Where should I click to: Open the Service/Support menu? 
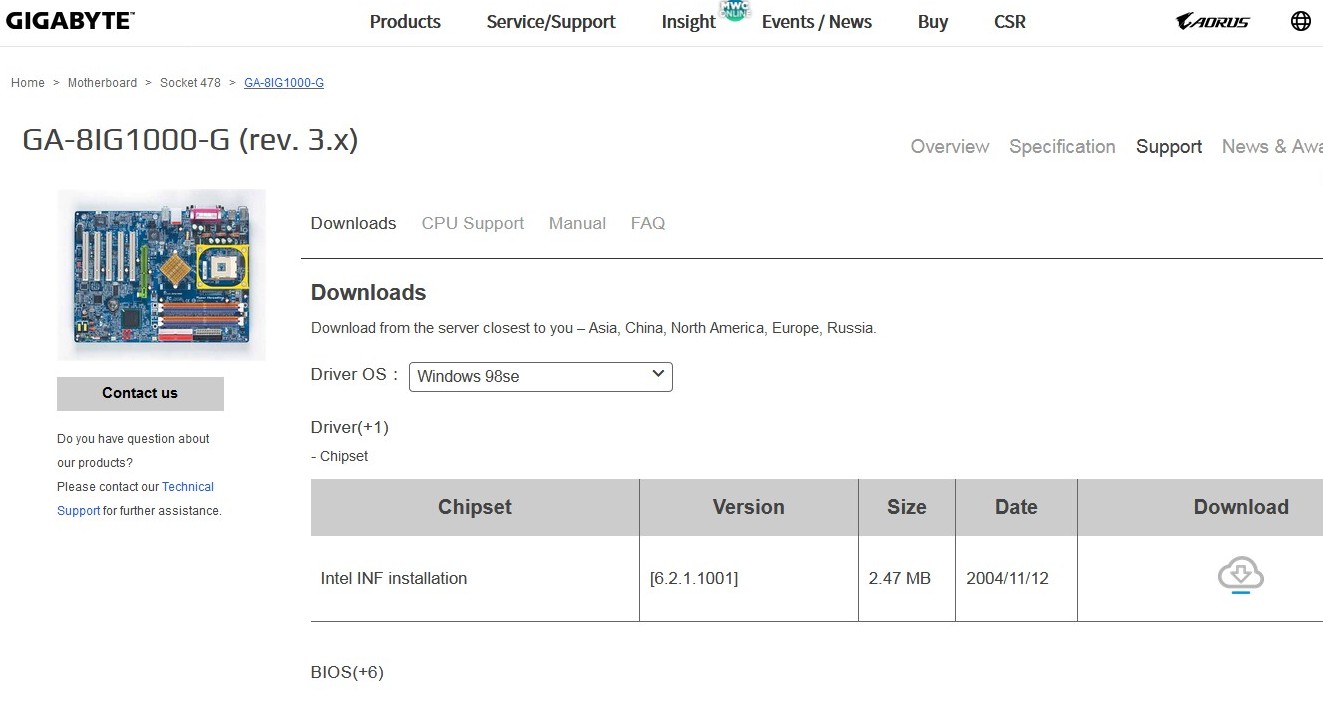click(x=551, y=22)
